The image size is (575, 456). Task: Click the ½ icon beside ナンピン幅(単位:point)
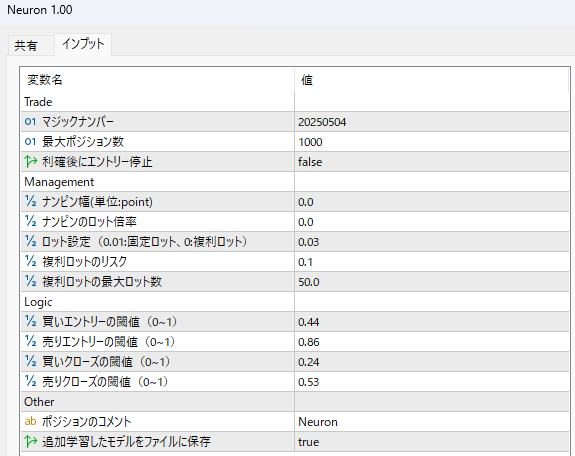(x=31, y=201)
